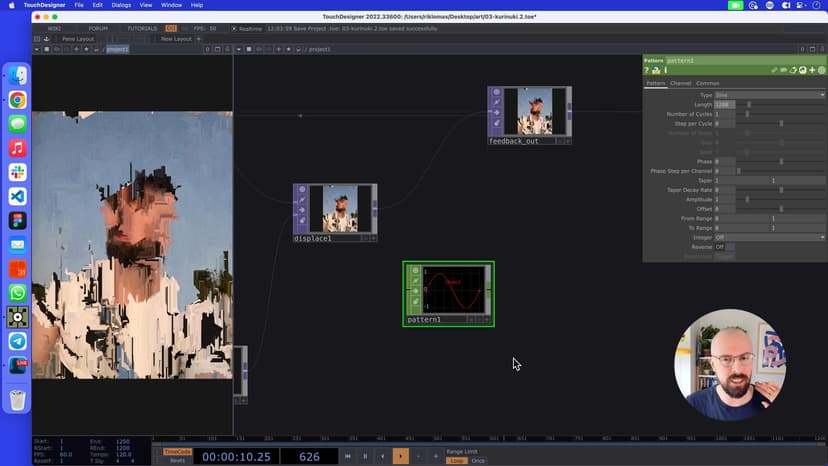Image resolution: width=828 pixels, height=466 pixels.
Task: Pause timeline playback
Action: pos(365,456)
